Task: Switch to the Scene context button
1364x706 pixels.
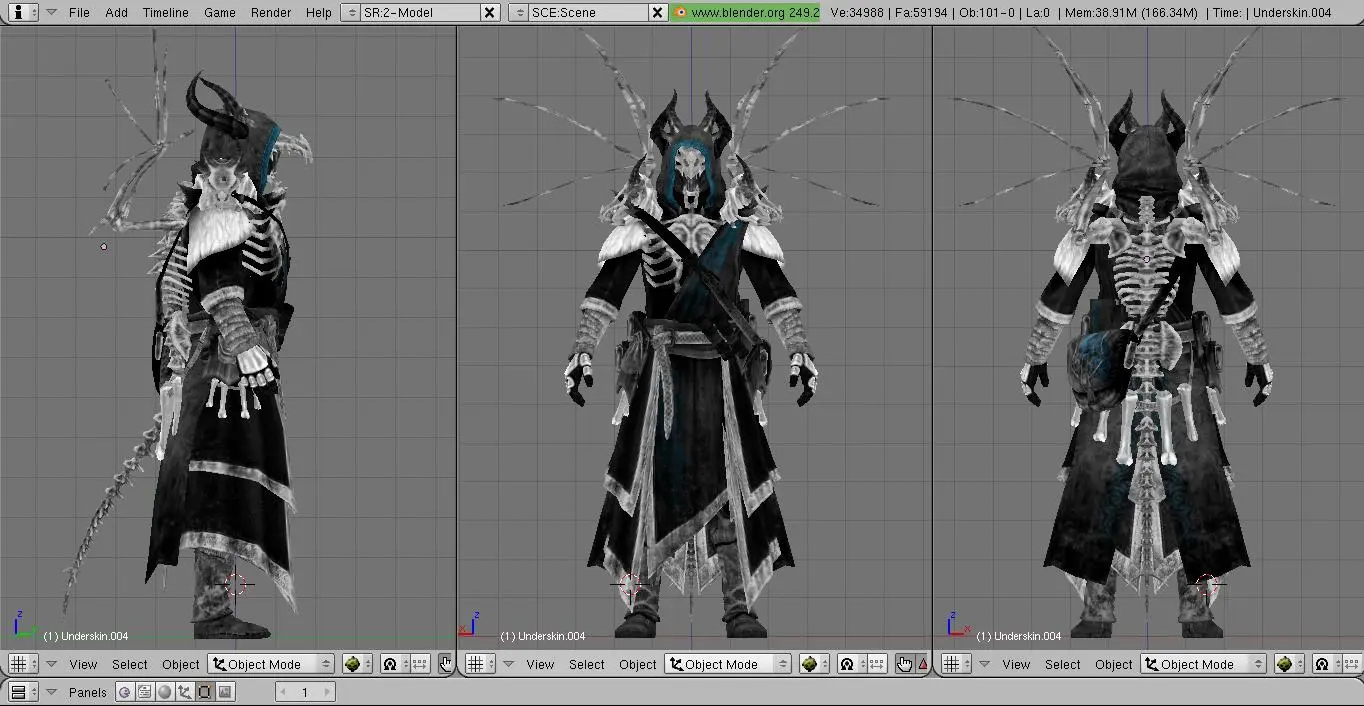Action: pos(225,692)
